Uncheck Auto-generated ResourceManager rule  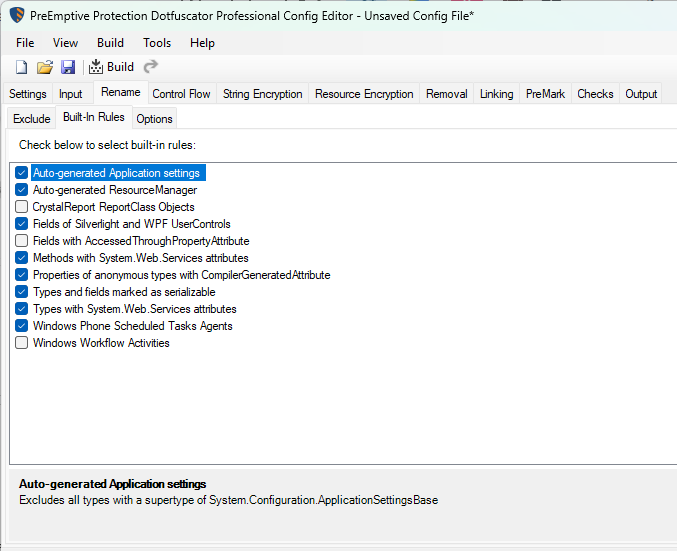(x=22, y=190)
